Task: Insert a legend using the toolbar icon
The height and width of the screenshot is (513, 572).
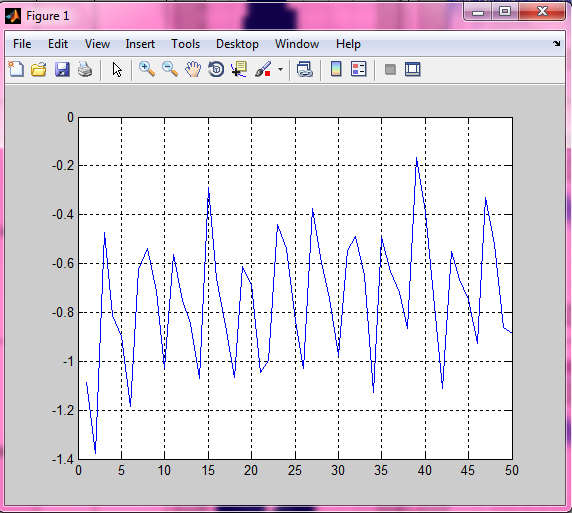Action: click(x=359, y=69)
